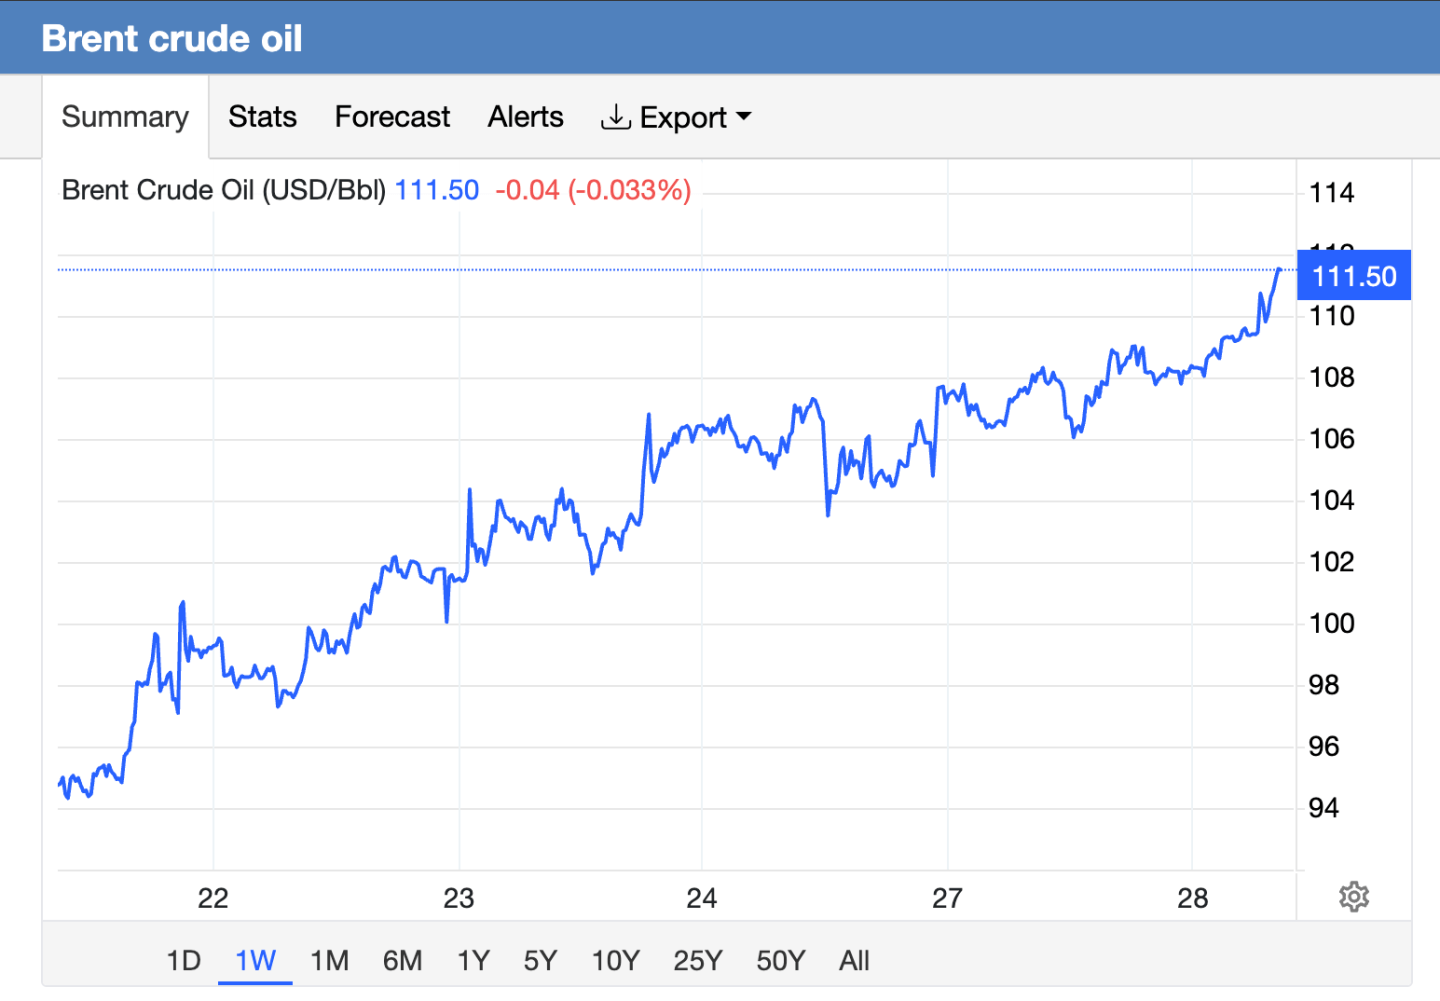Open the Stats tab

coord(262,117)
